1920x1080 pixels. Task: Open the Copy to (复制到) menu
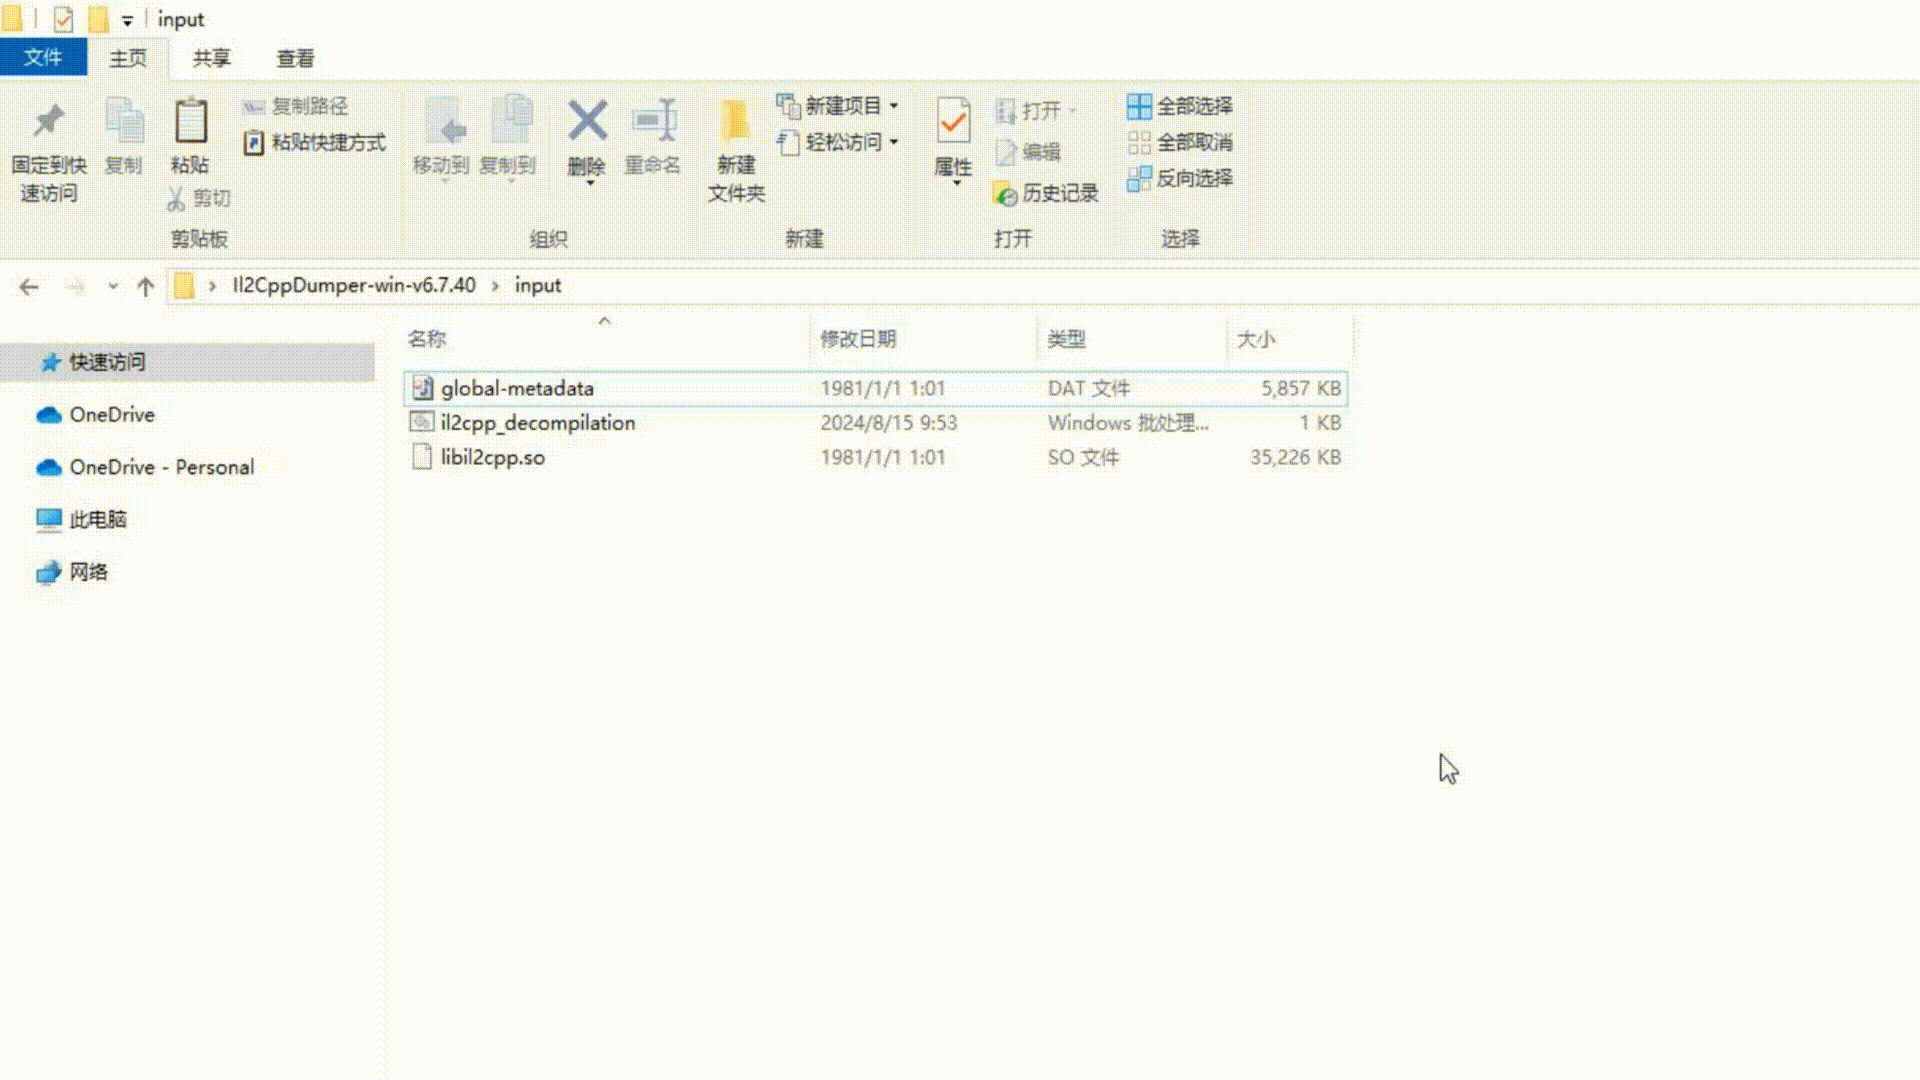point(508,140)
